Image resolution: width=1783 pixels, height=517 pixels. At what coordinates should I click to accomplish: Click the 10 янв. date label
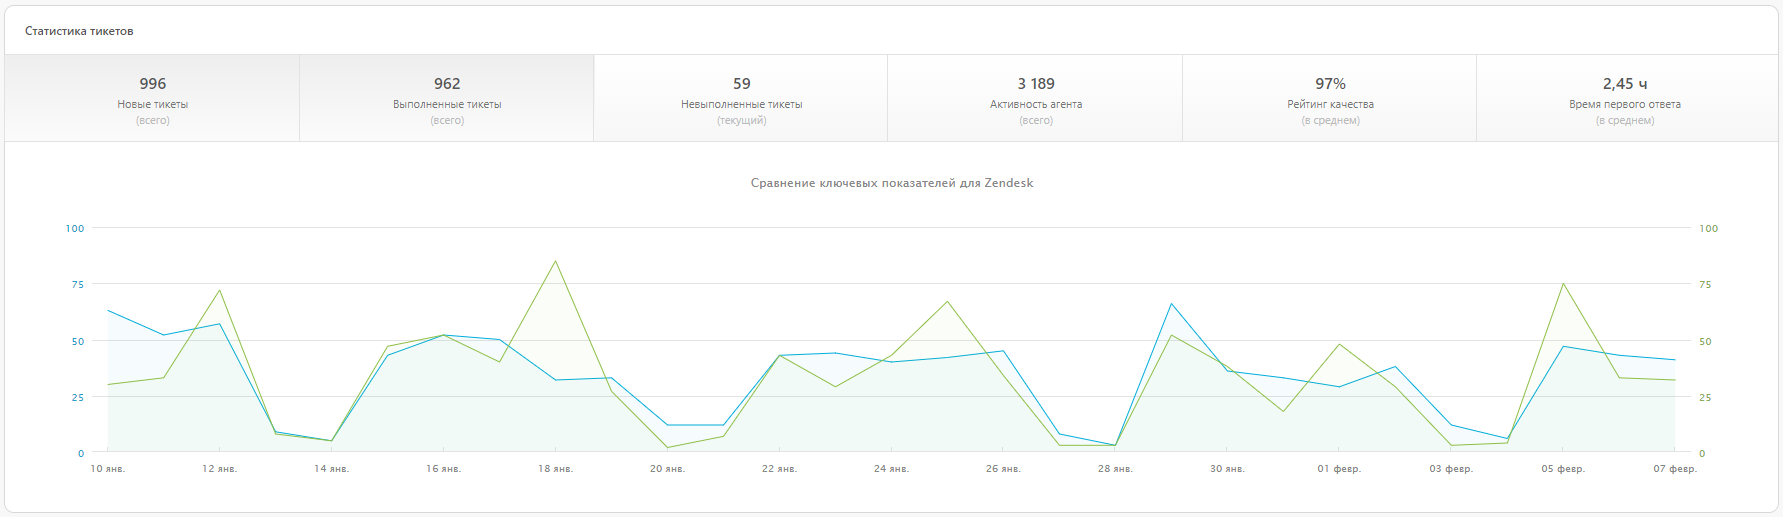pyautogui.click(x=108, y=468)
